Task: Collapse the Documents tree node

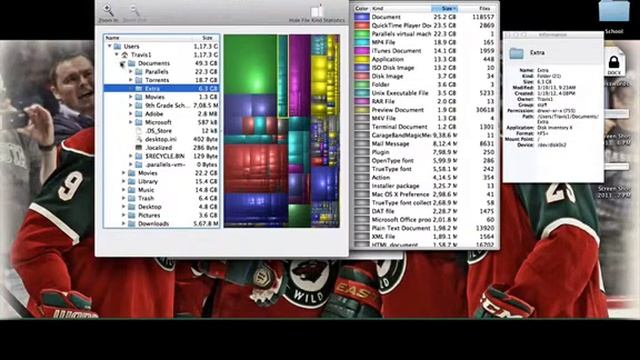Action: tap(122, 63)
